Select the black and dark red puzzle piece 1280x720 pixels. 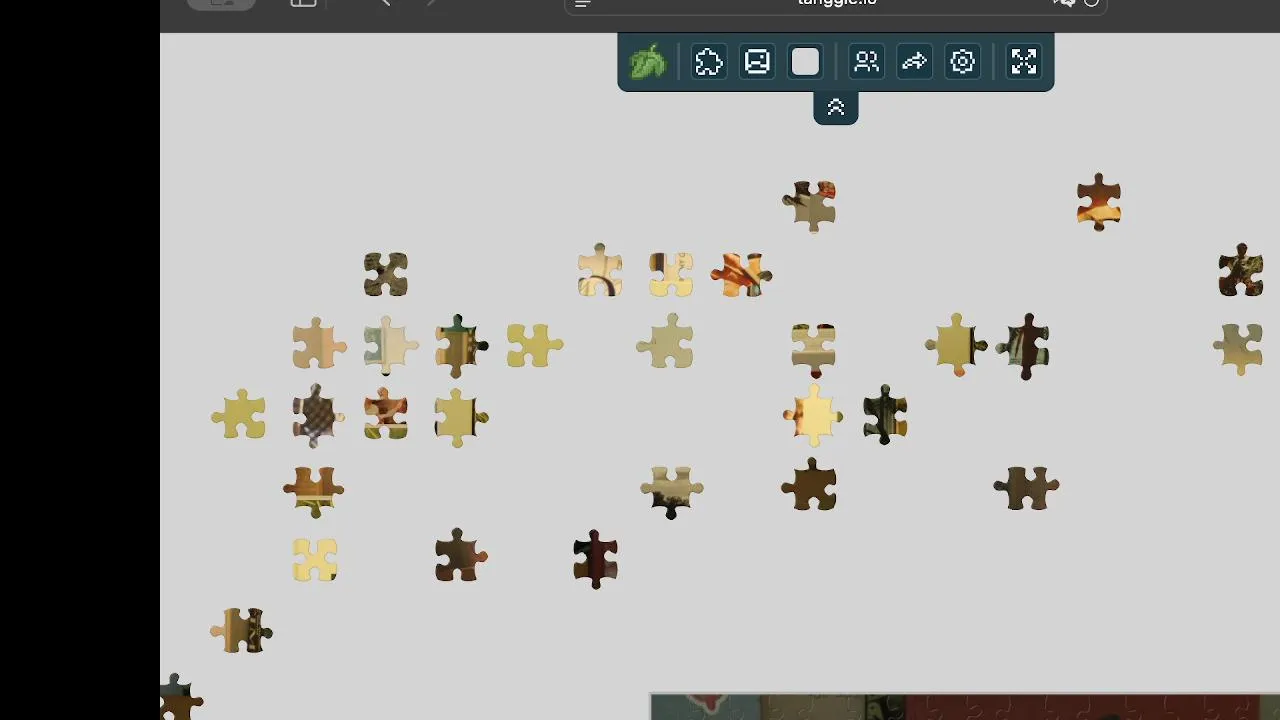coord(596,559)
